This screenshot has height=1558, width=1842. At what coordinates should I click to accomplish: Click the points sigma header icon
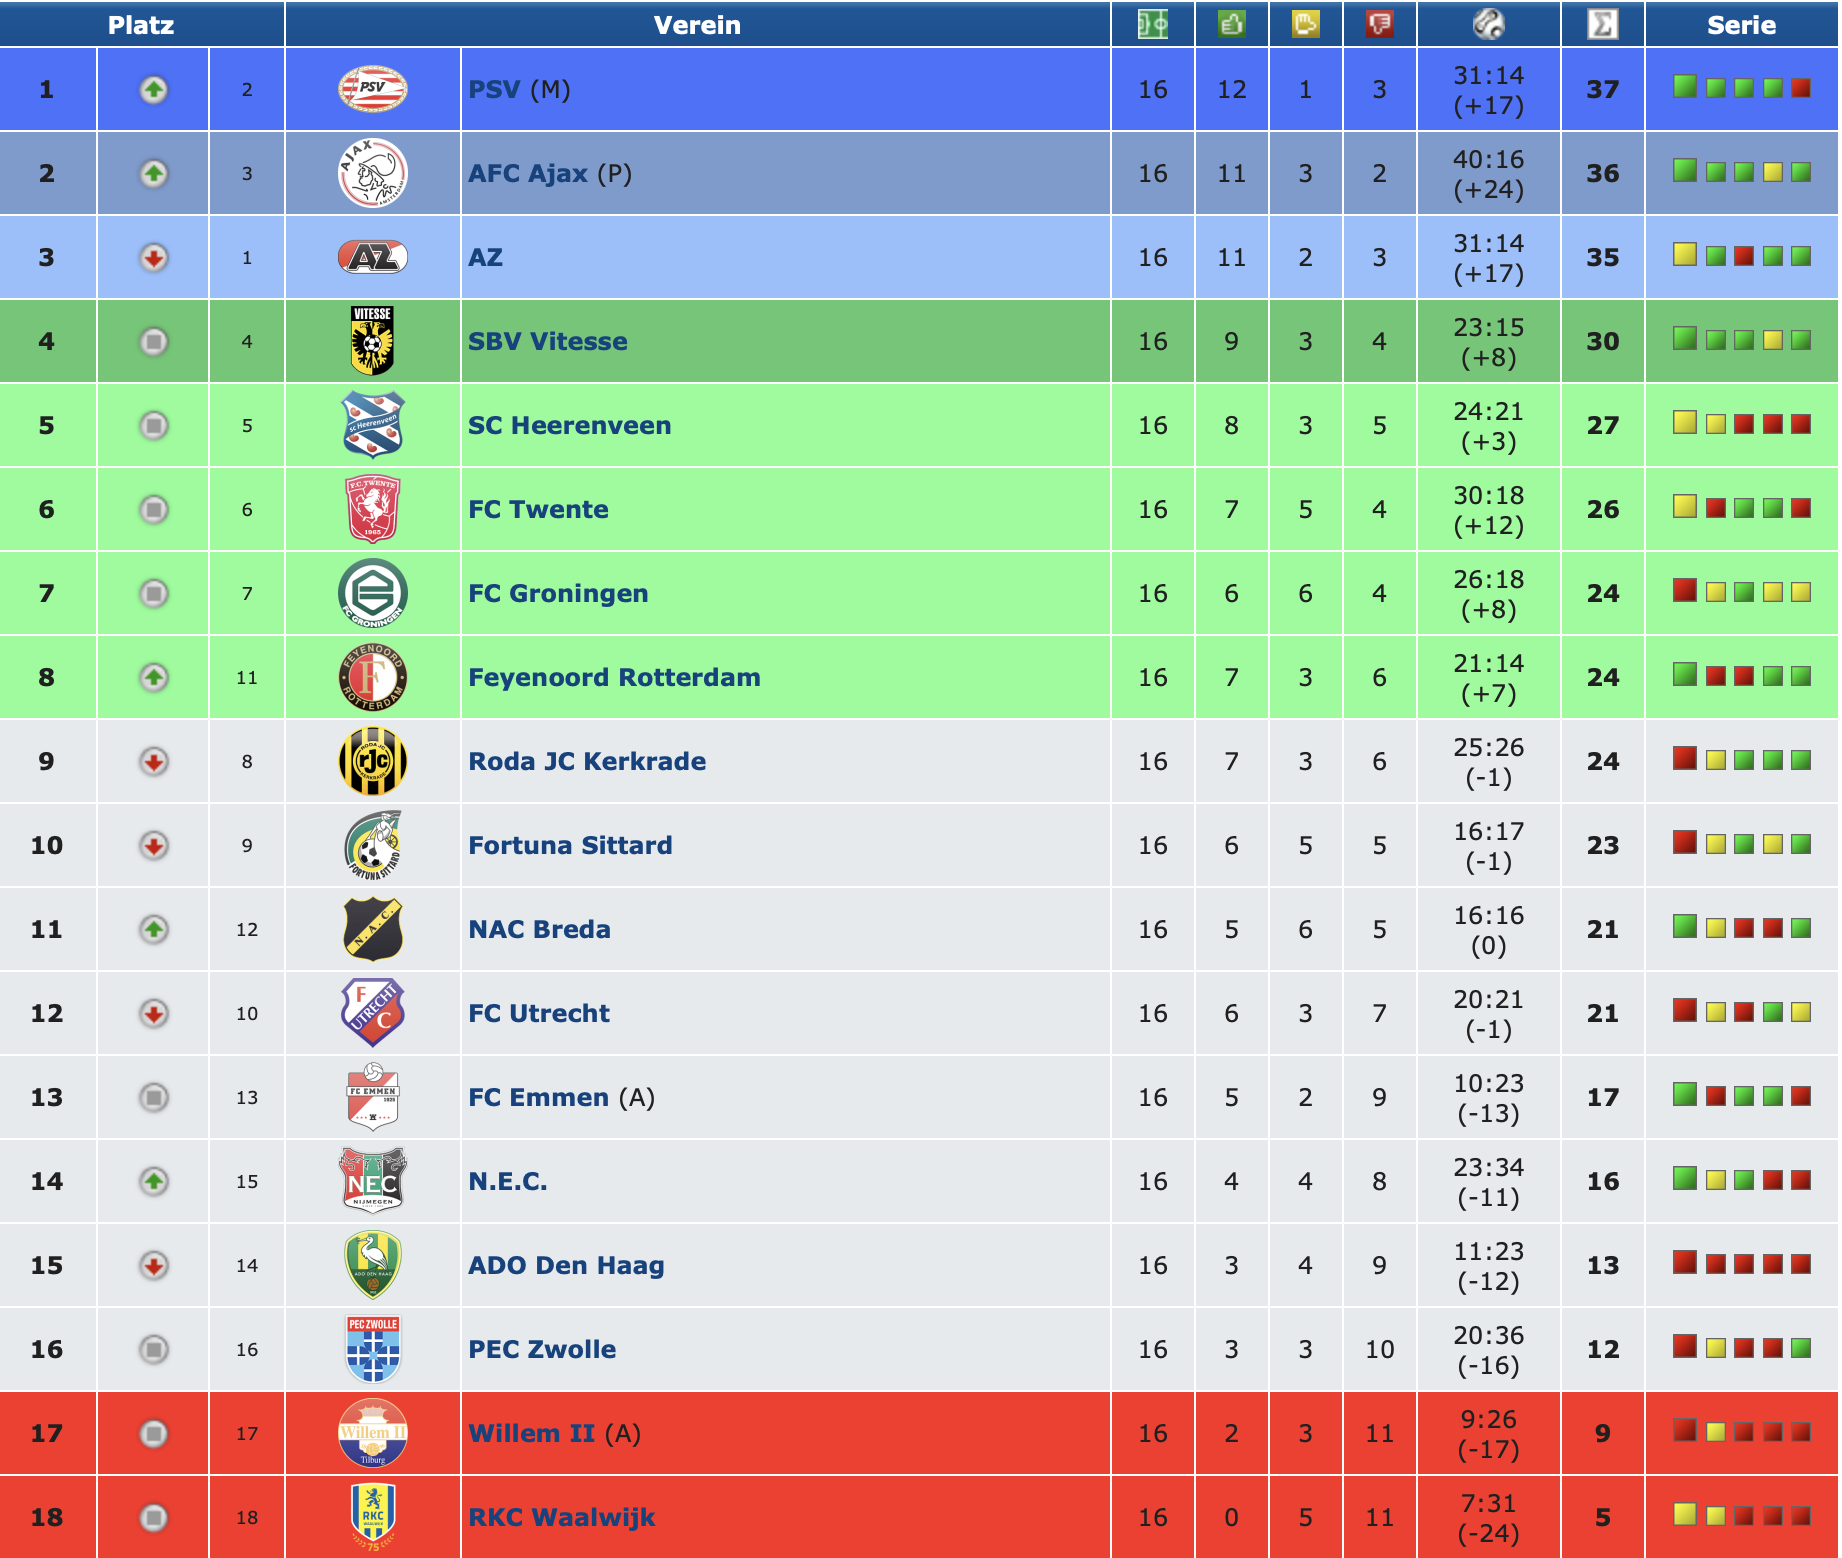[x=1602, y=24]
